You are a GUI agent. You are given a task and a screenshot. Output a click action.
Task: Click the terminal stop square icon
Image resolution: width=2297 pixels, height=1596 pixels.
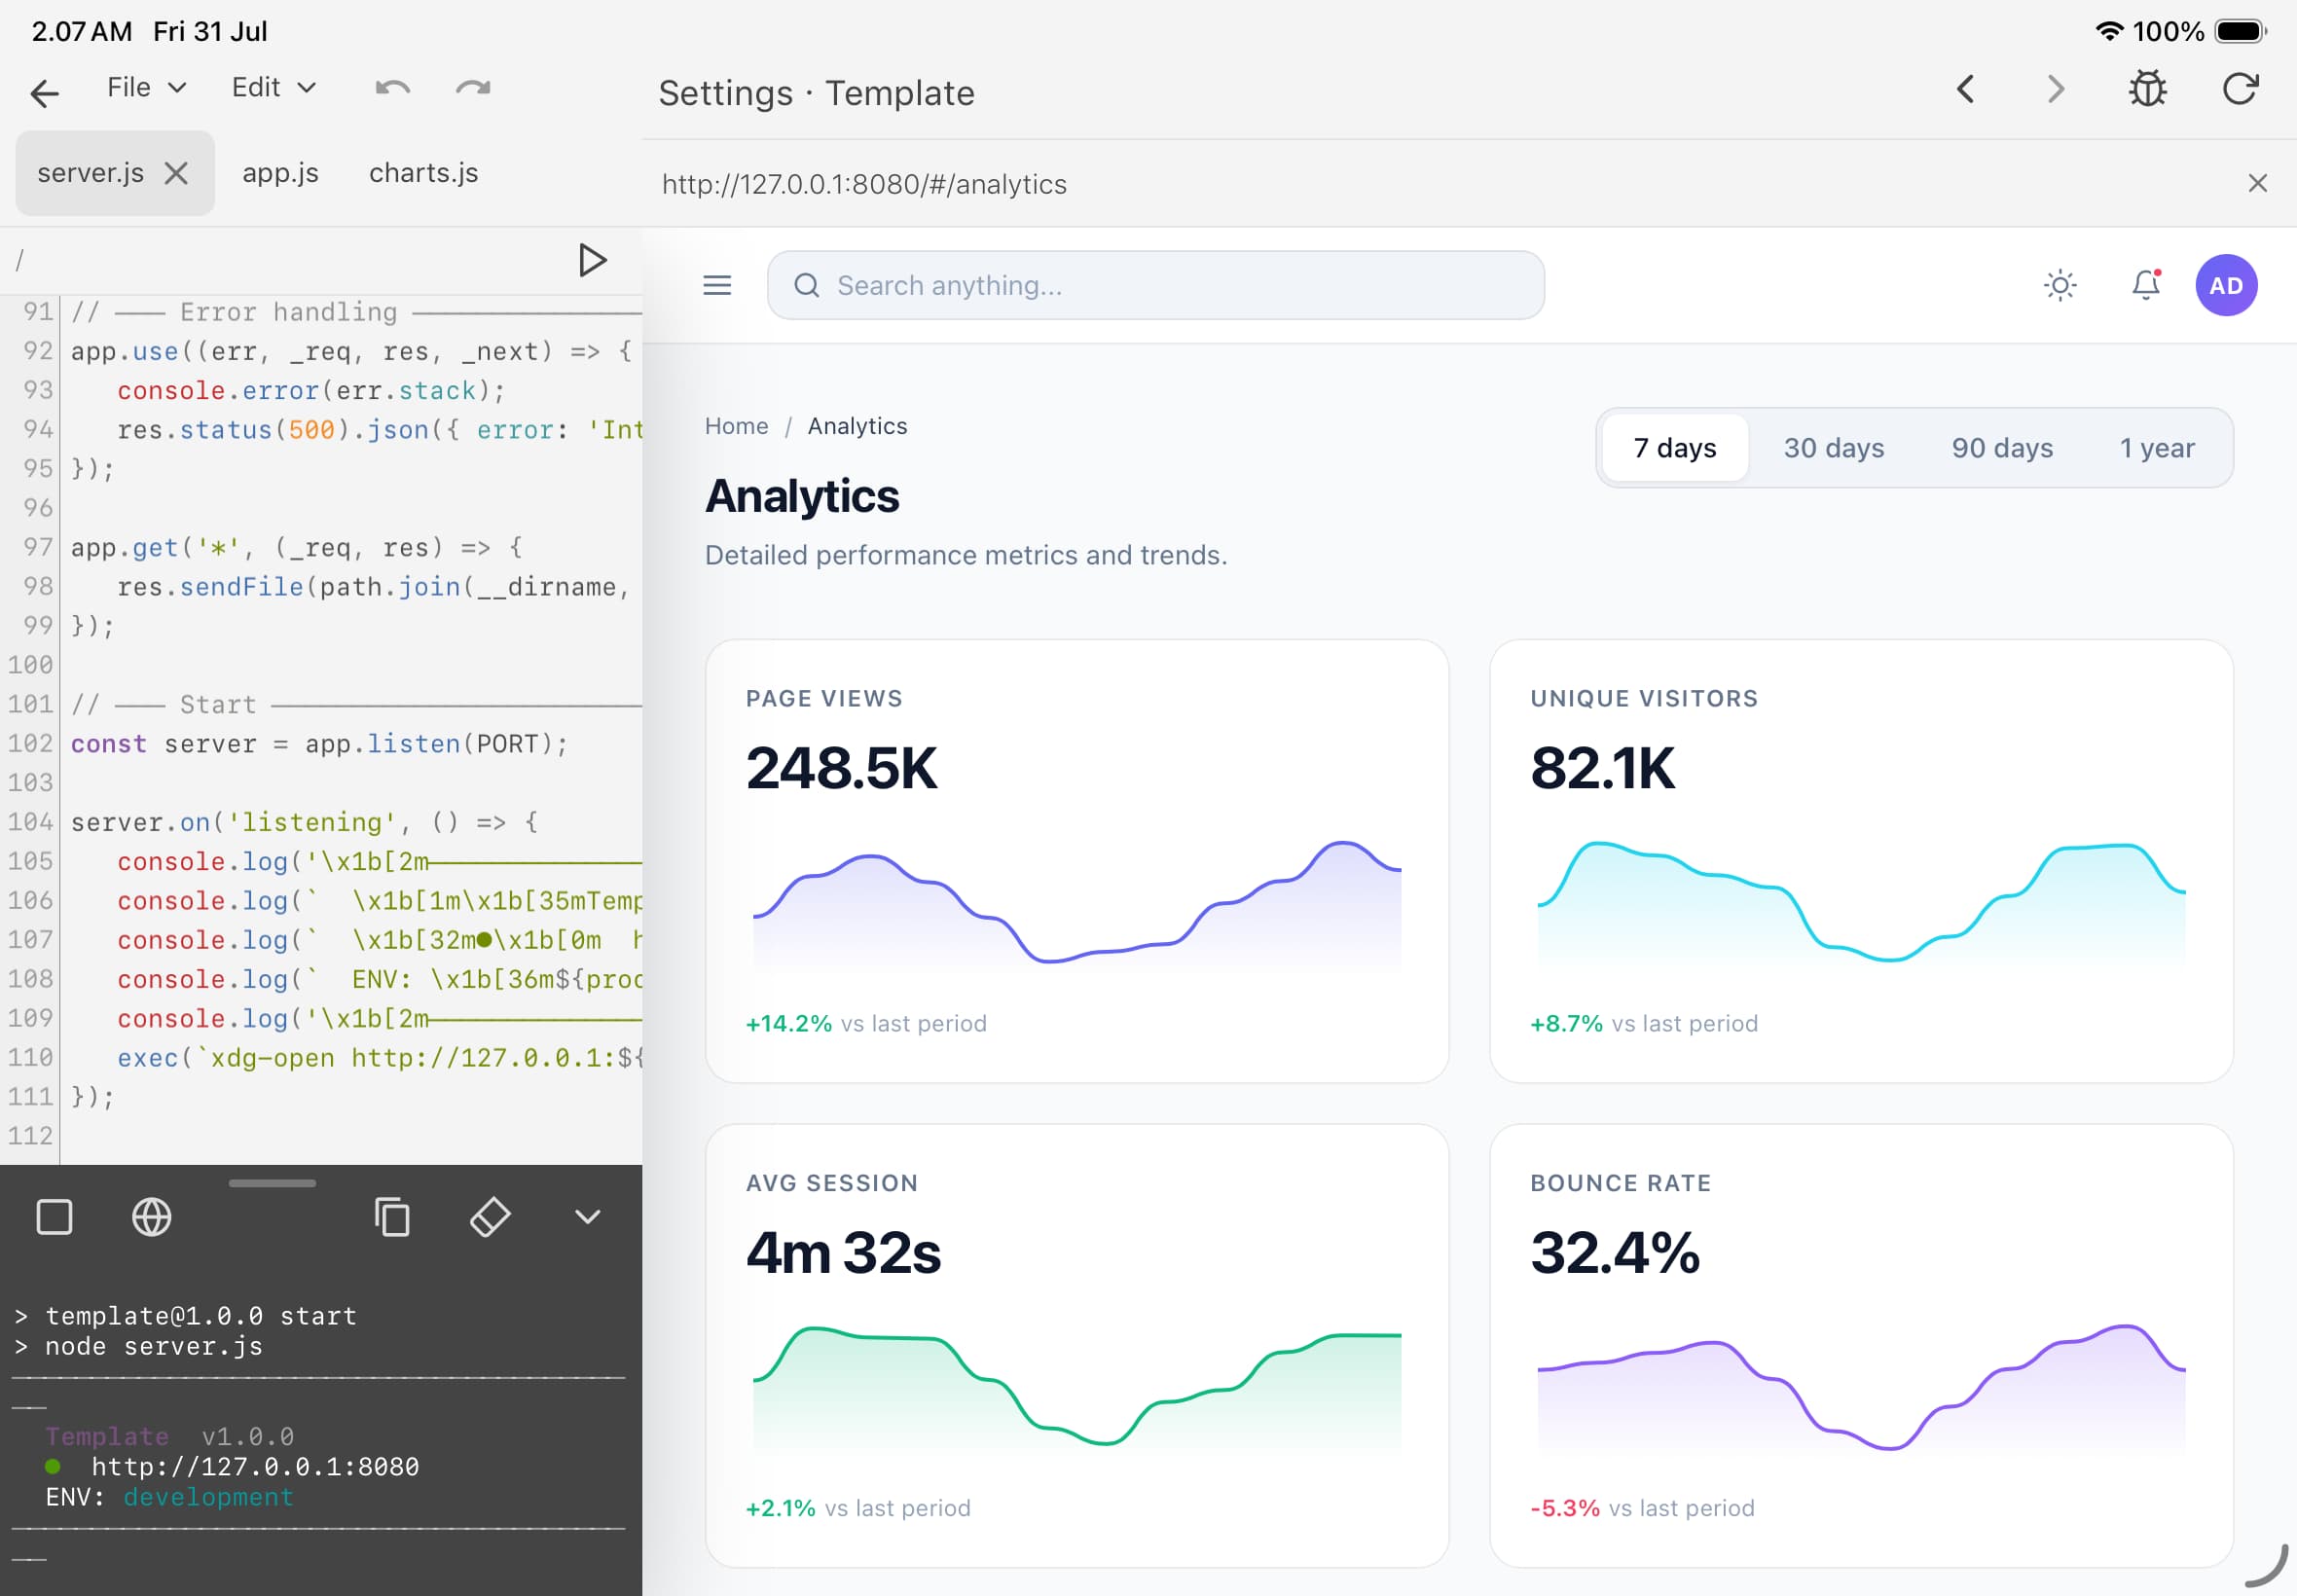click(54, 1218)
